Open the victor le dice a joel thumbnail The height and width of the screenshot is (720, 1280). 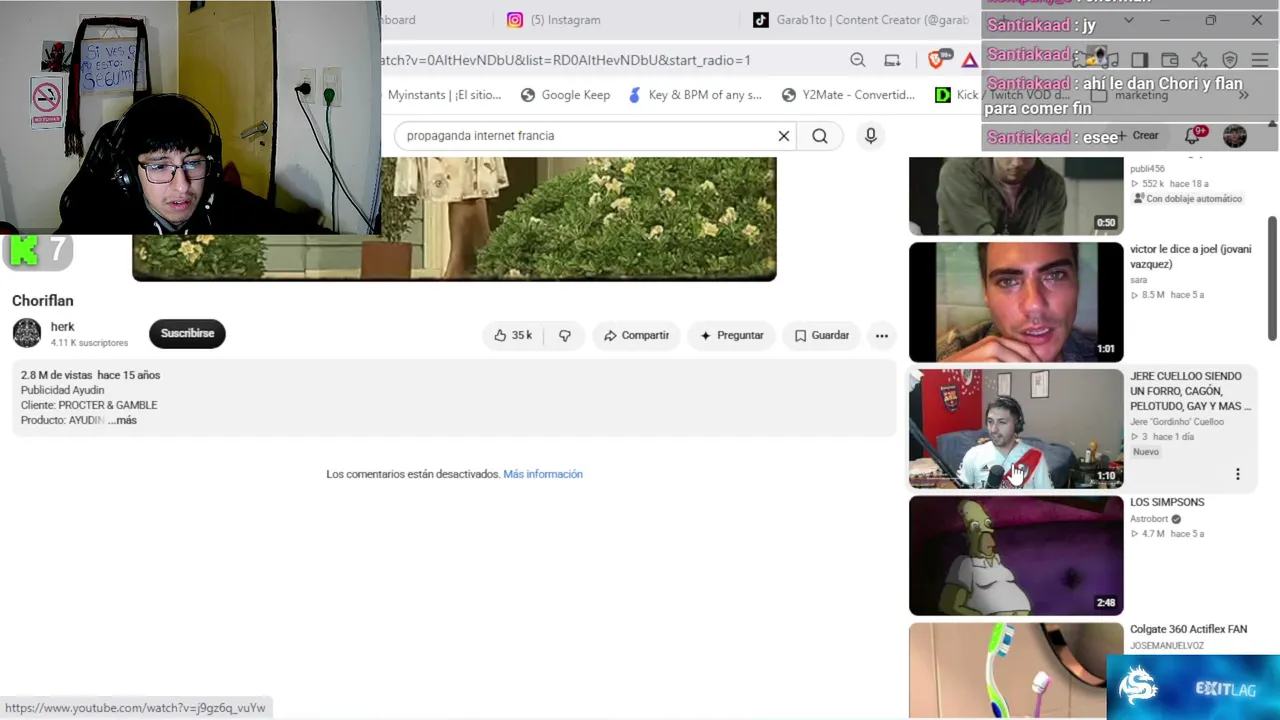click(x=1016, y=302)
